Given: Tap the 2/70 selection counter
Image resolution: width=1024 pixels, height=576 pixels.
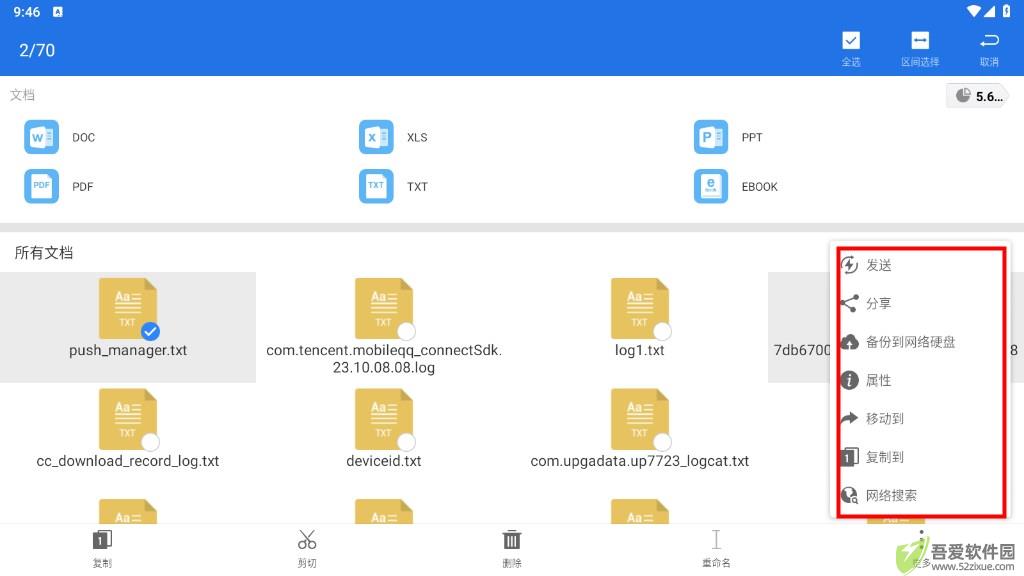Looking at the screenshot, I should (x=37, y=50).
